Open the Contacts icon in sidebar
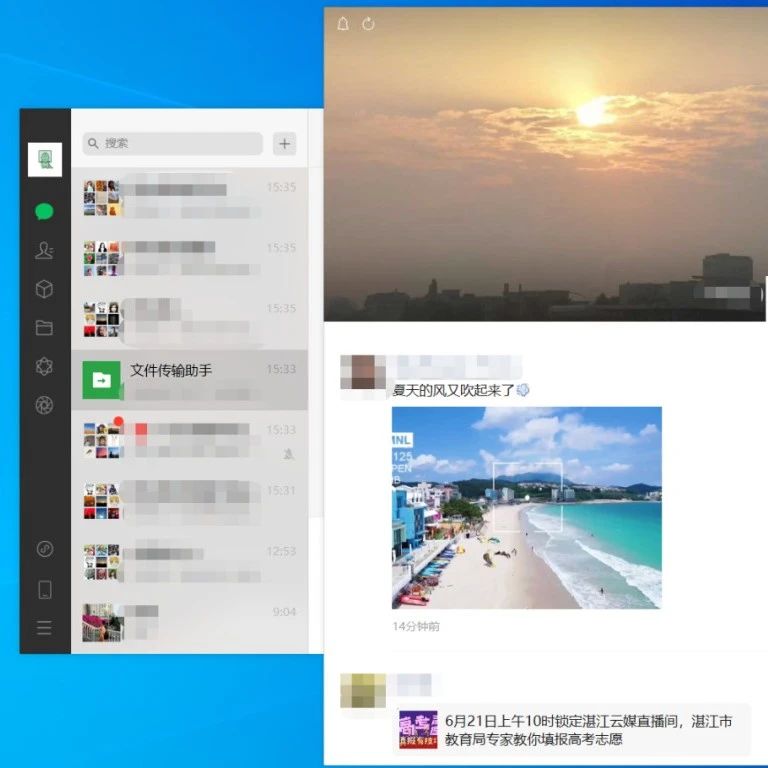The height and width of the screenshot is (768, 768). point(45,250)
